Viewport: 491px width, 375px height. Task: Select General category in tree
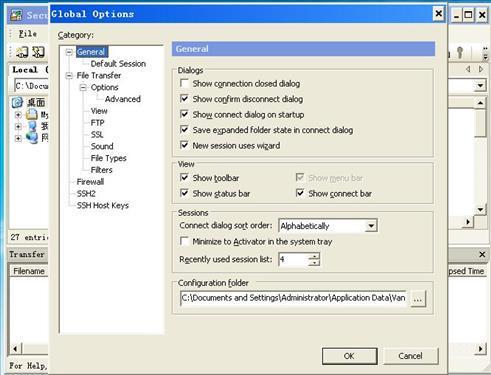pos(91,52)
